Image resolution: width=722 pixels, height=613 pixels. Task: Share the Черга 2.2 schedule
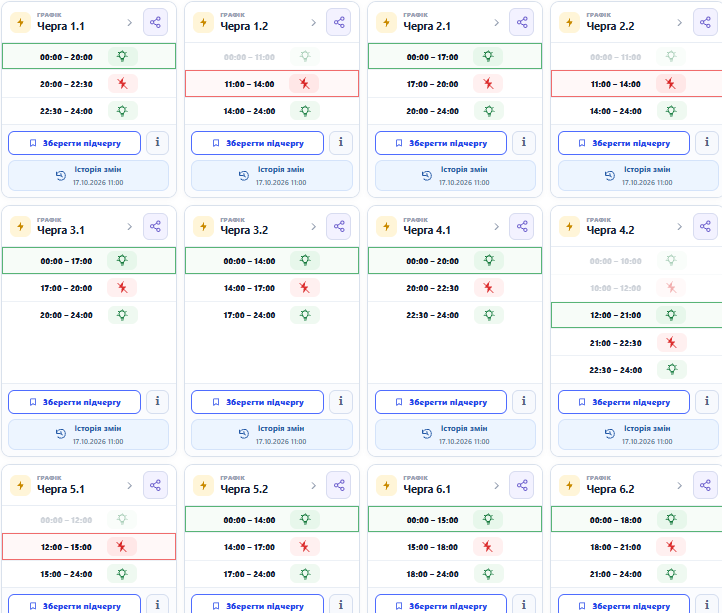pyautogui.click(x=705, y=22)
